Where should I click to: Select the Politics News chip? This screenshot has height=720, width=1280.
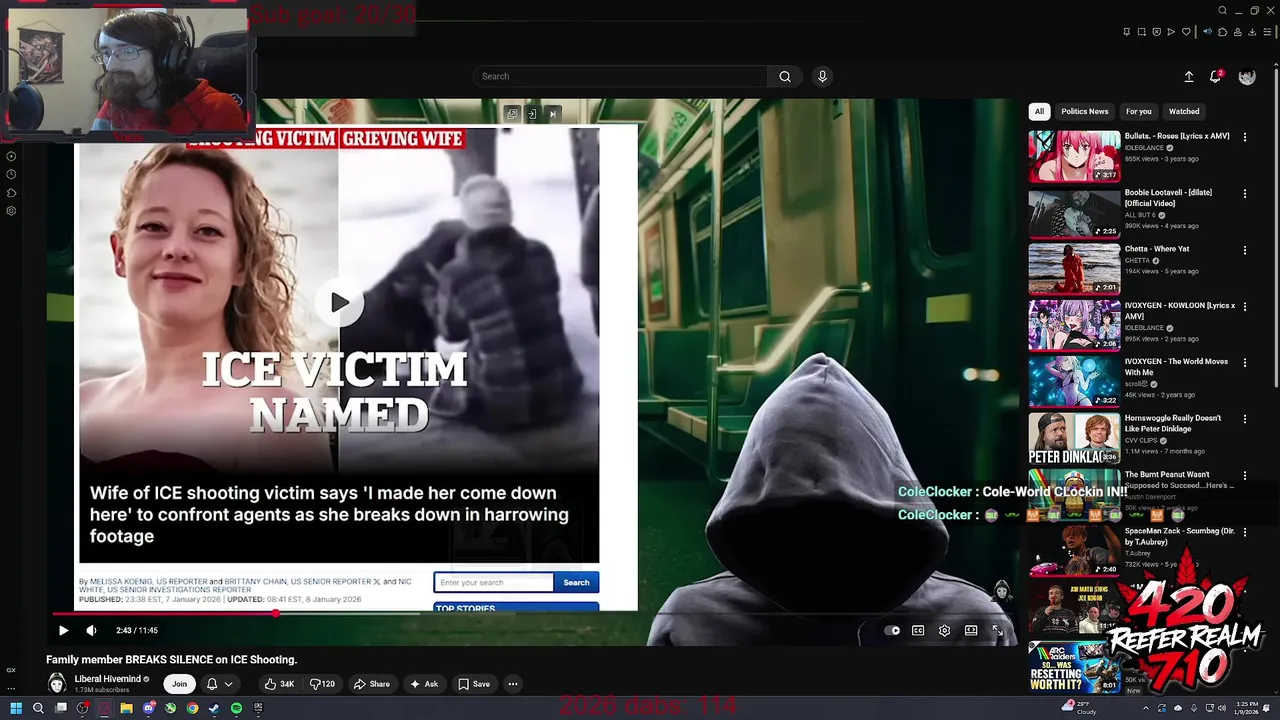pyautogui.click(x=1084, y=111)
